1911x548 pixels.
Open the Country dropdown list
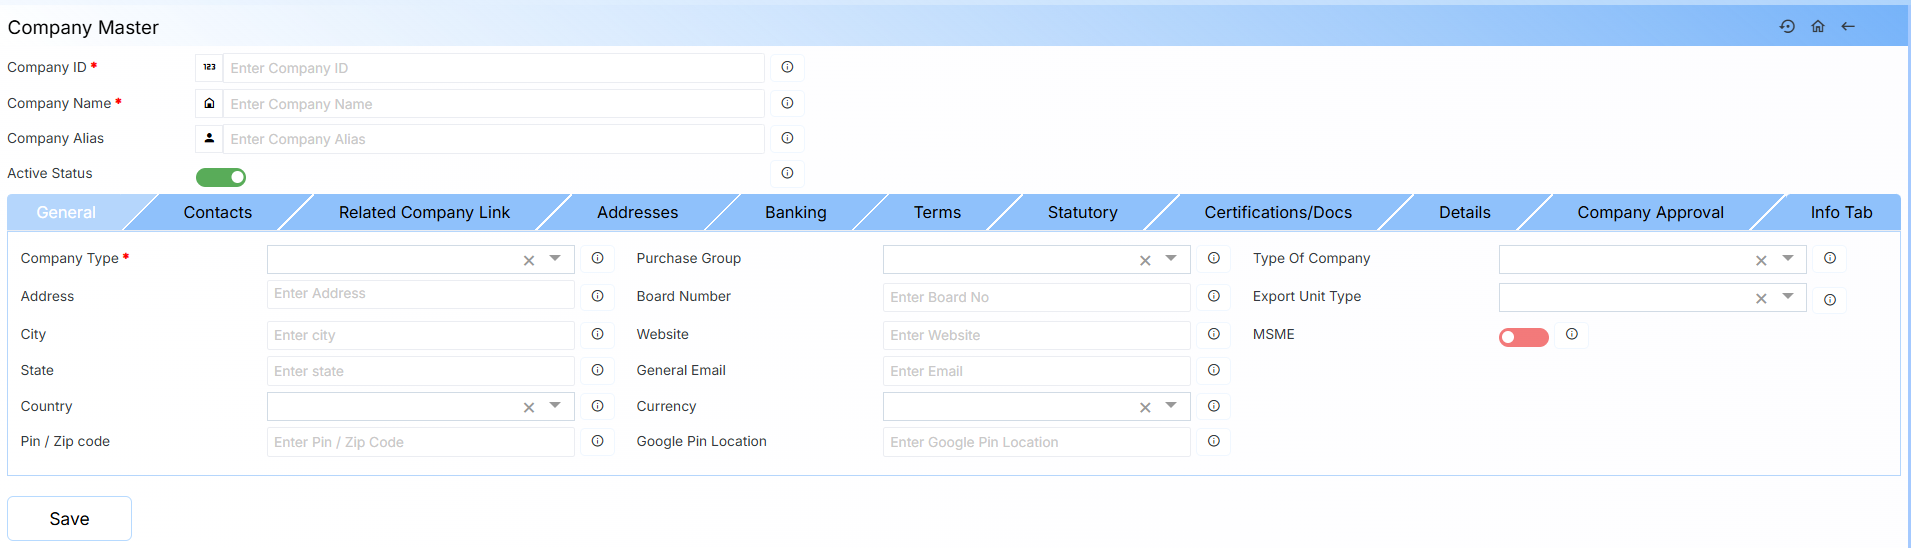tap(555, 406)
